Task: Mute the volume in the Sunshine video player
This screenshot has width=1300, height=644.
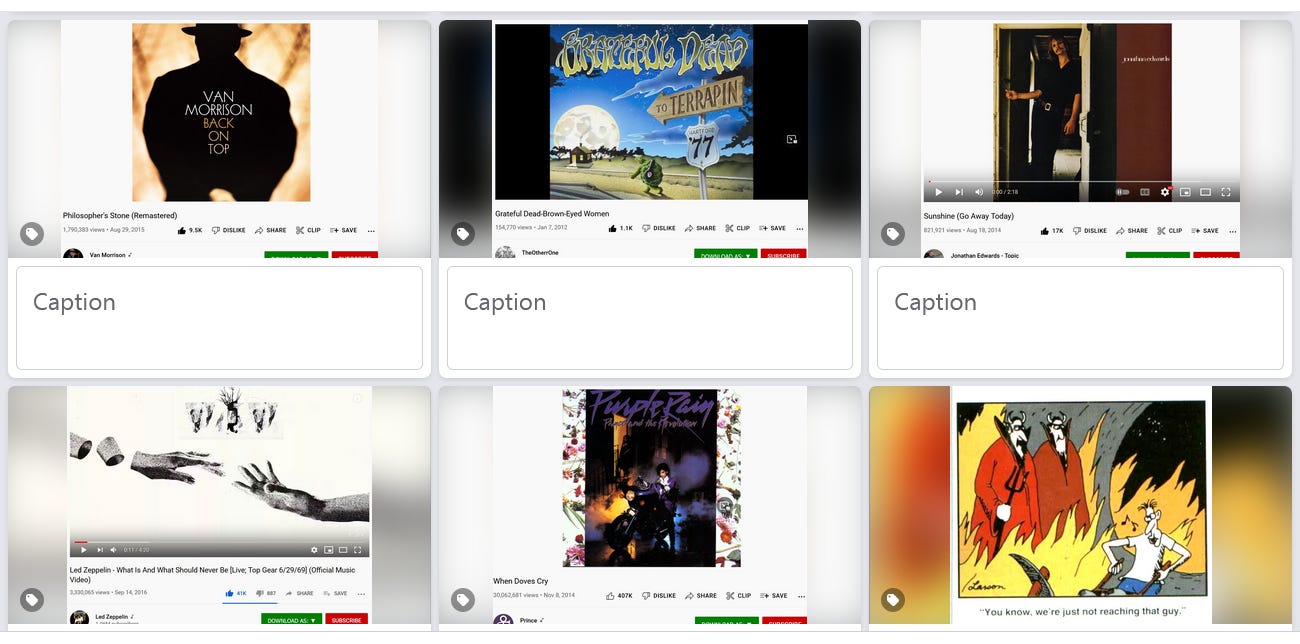Action: click(x=979, y=192)
